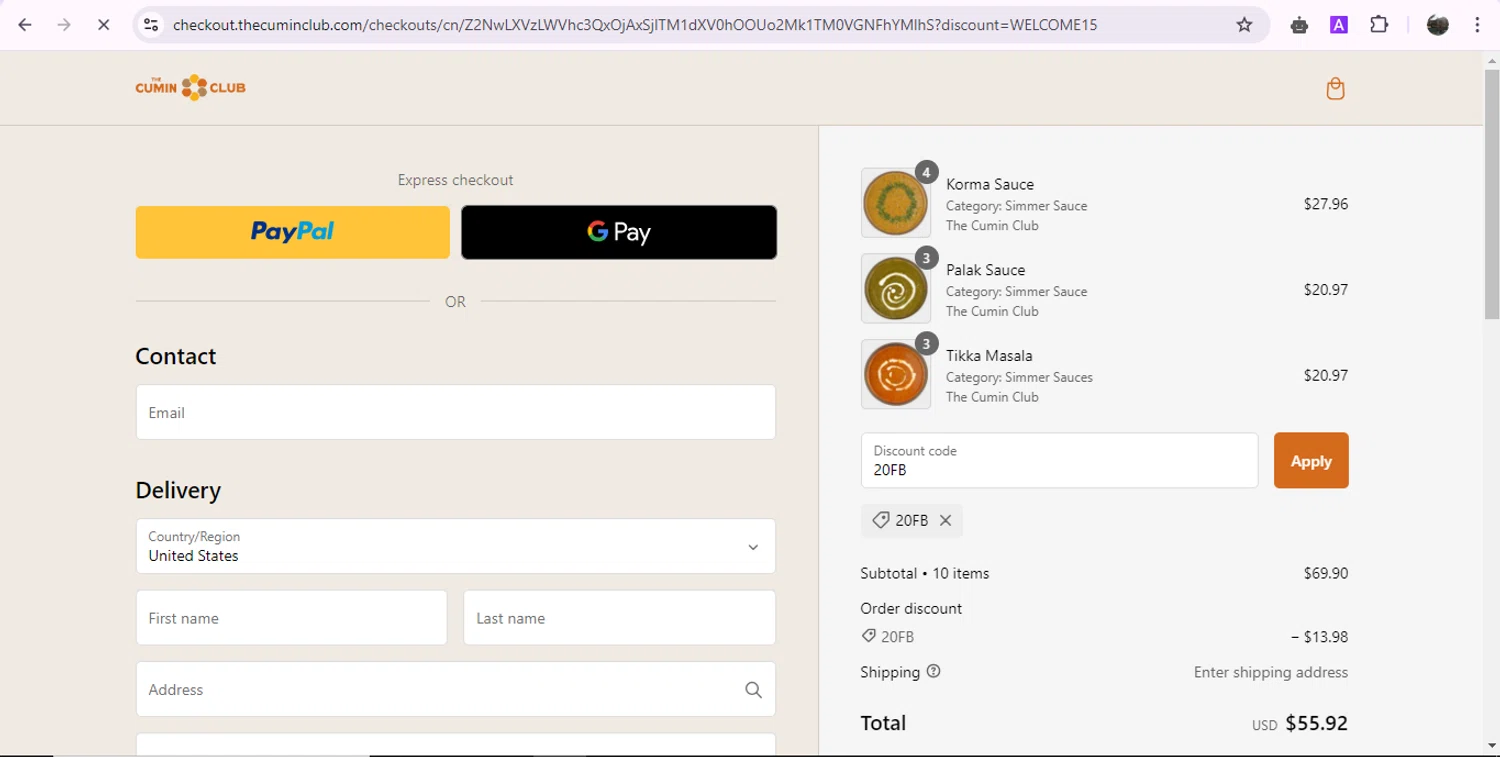This screenshot has height=757, width=1500.
Task: Click the Palak Sauce product thumbnail
Action: (896, 289)
